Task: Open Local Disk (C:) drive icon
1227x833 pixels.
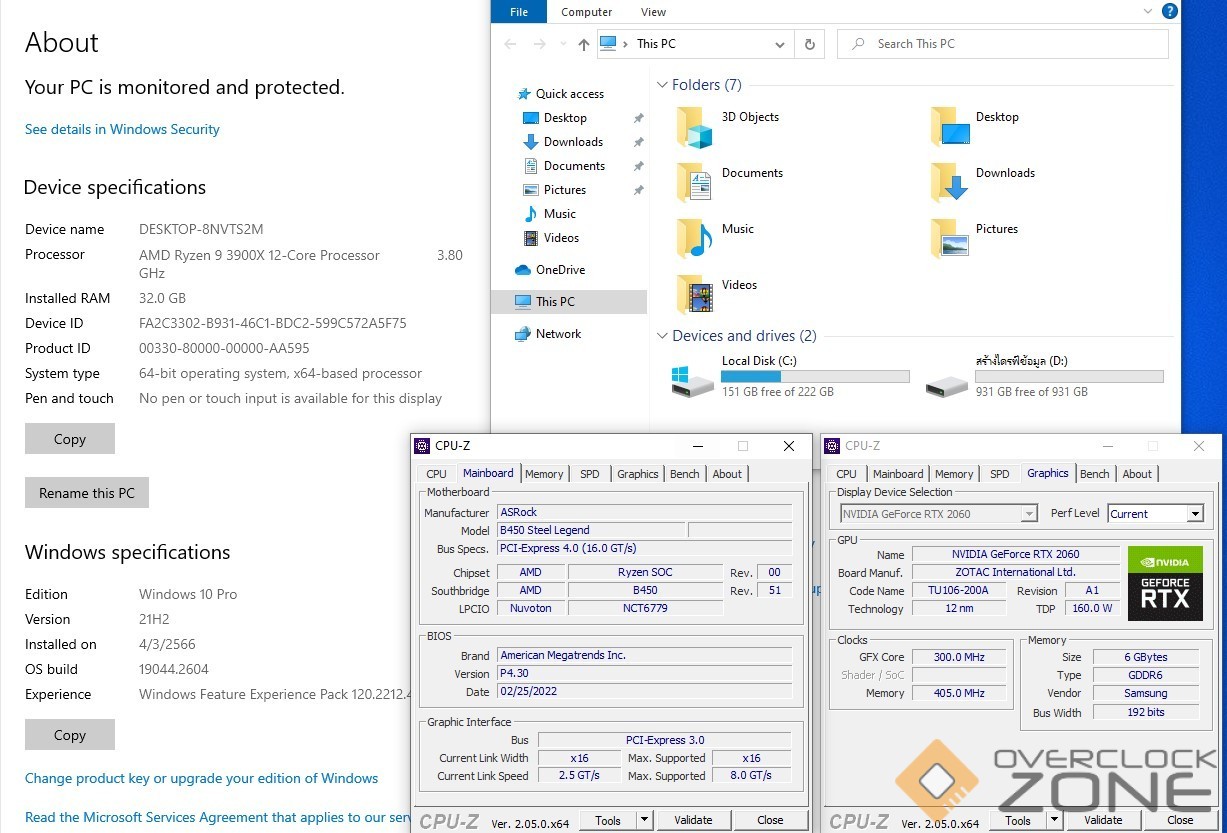Action: (x=693, y=380)
